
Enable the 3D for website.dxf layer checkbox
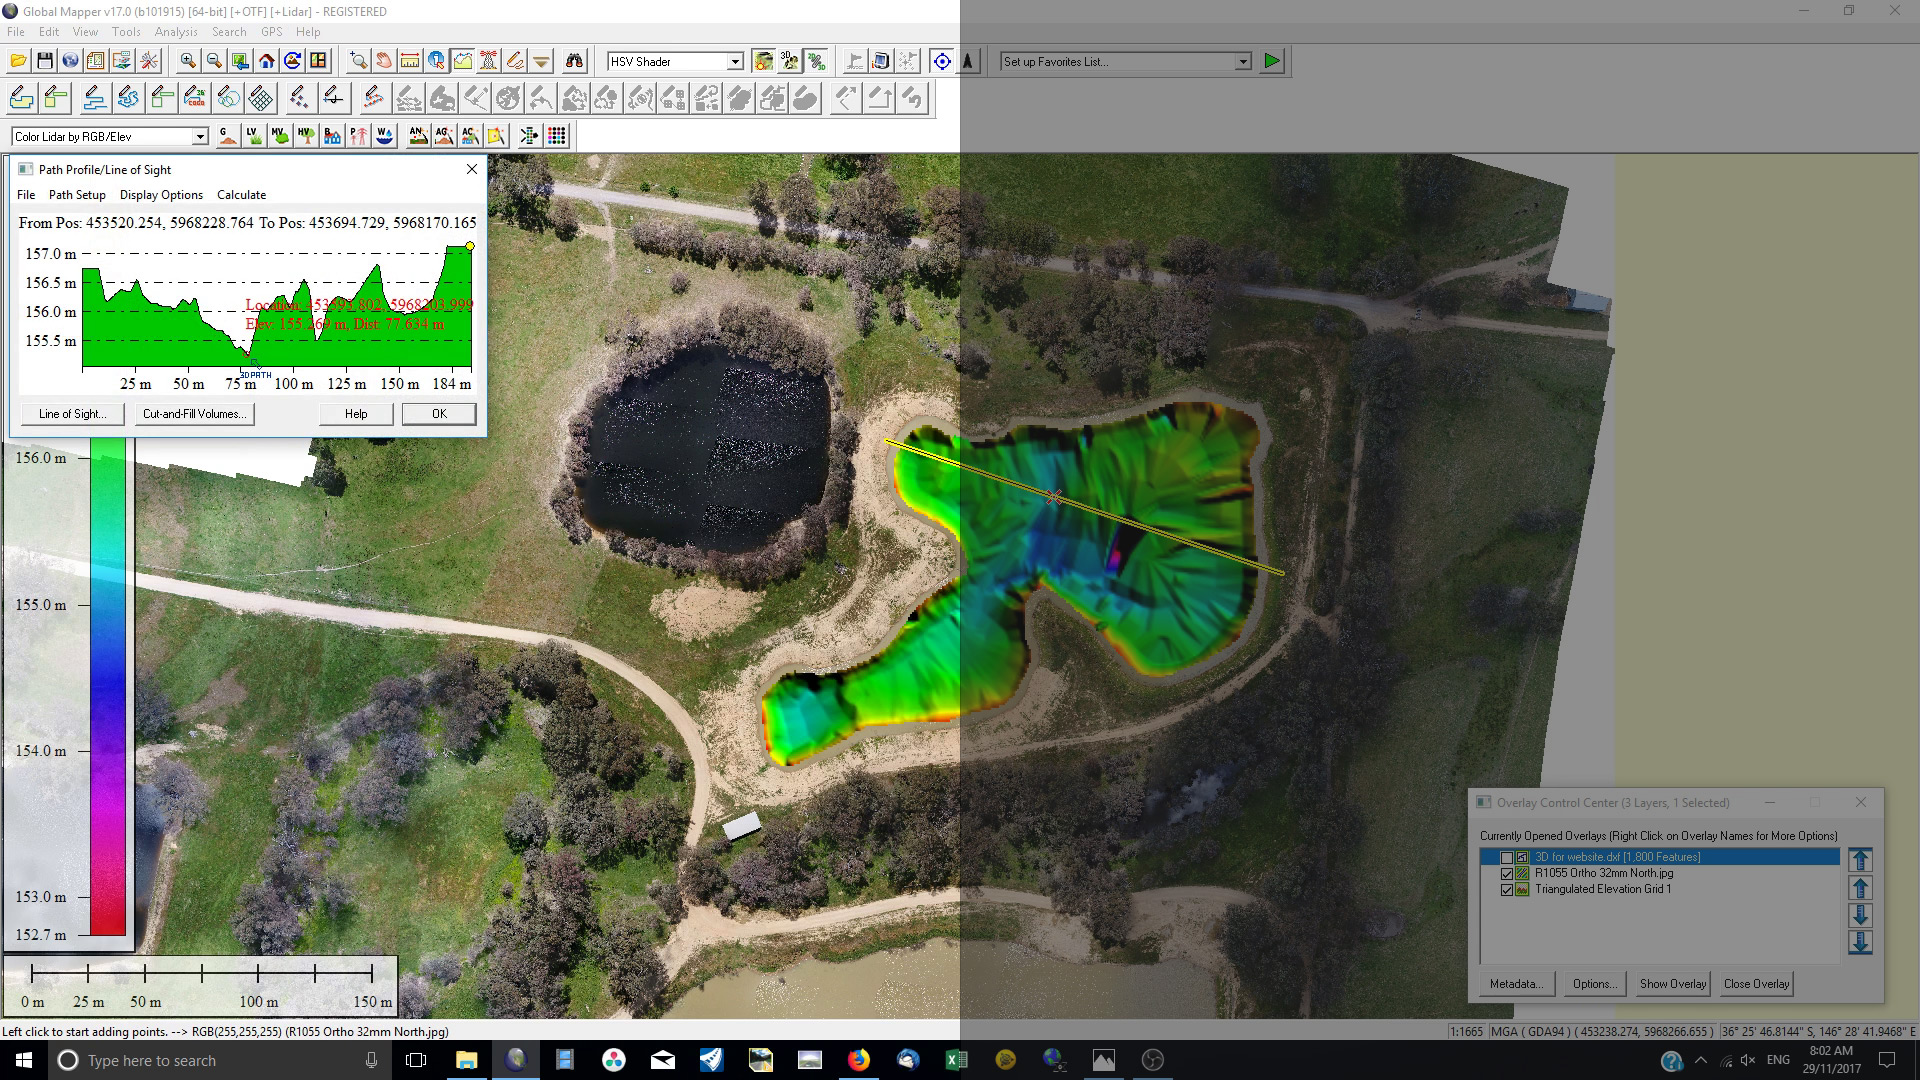point(1506,857)
